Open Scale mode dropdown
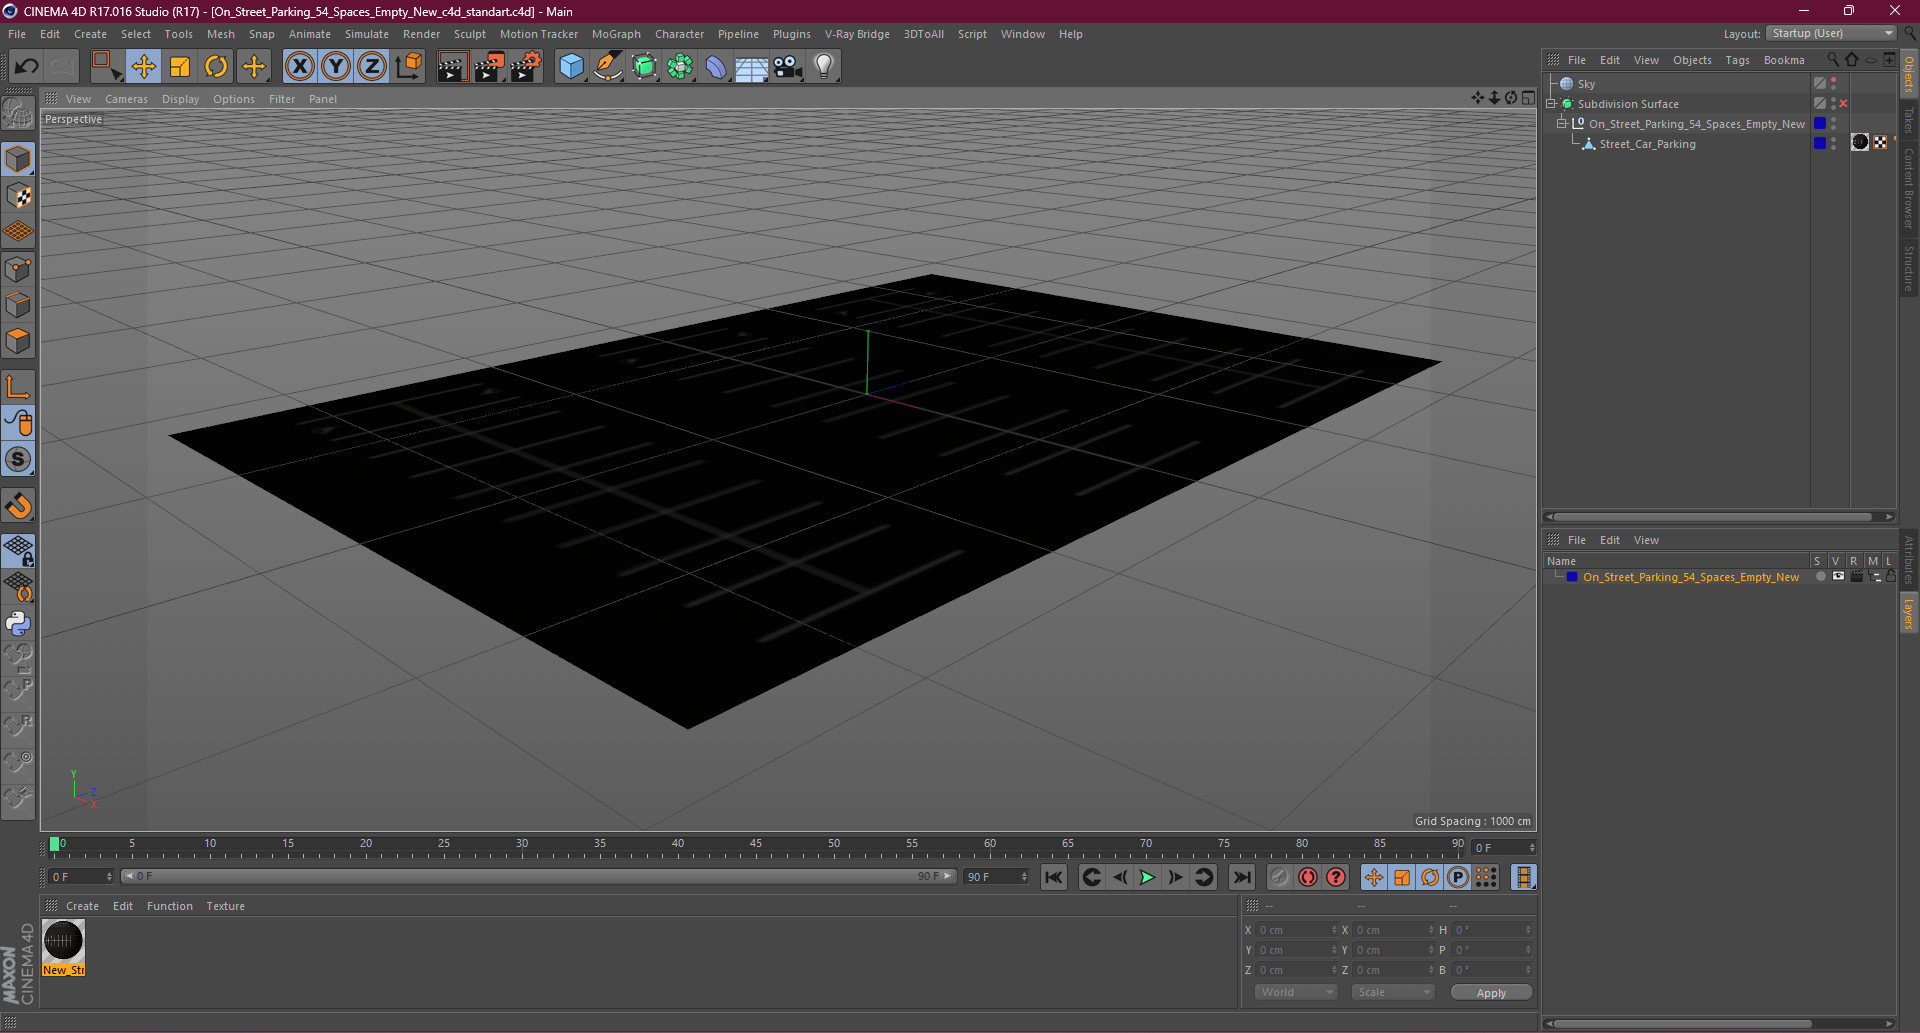The height and width of the screenshot is (1033, 1920). 1393,992
